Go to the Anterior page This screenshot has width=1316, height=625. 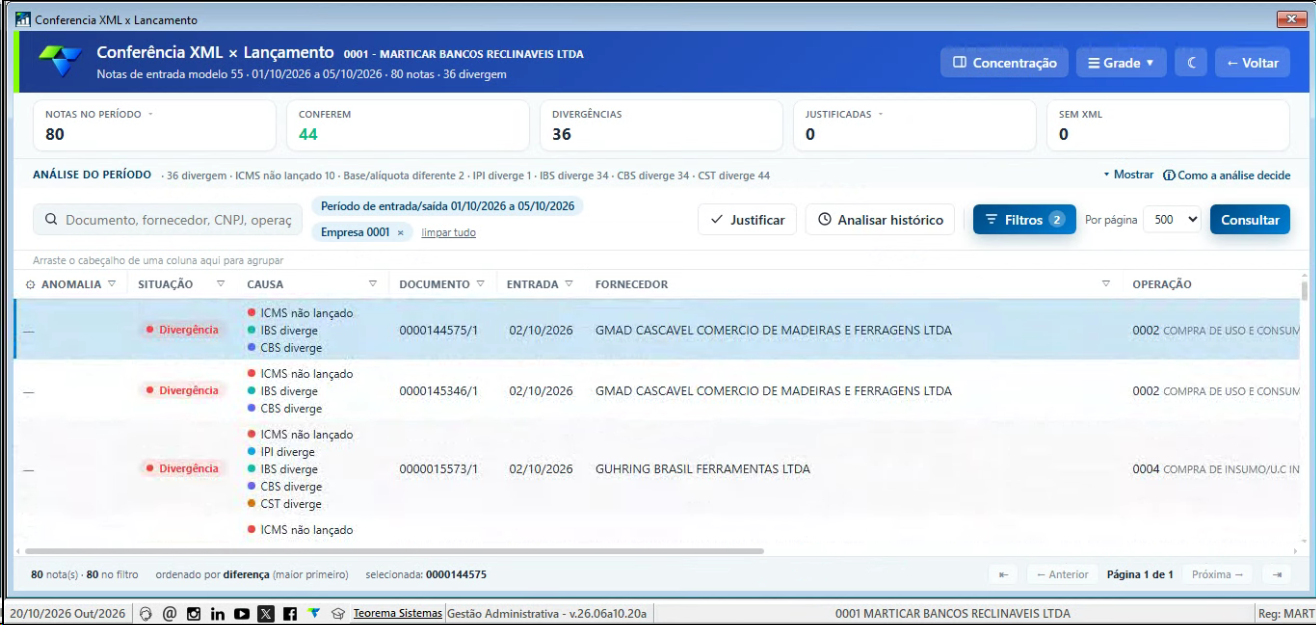coord(1061,574)
